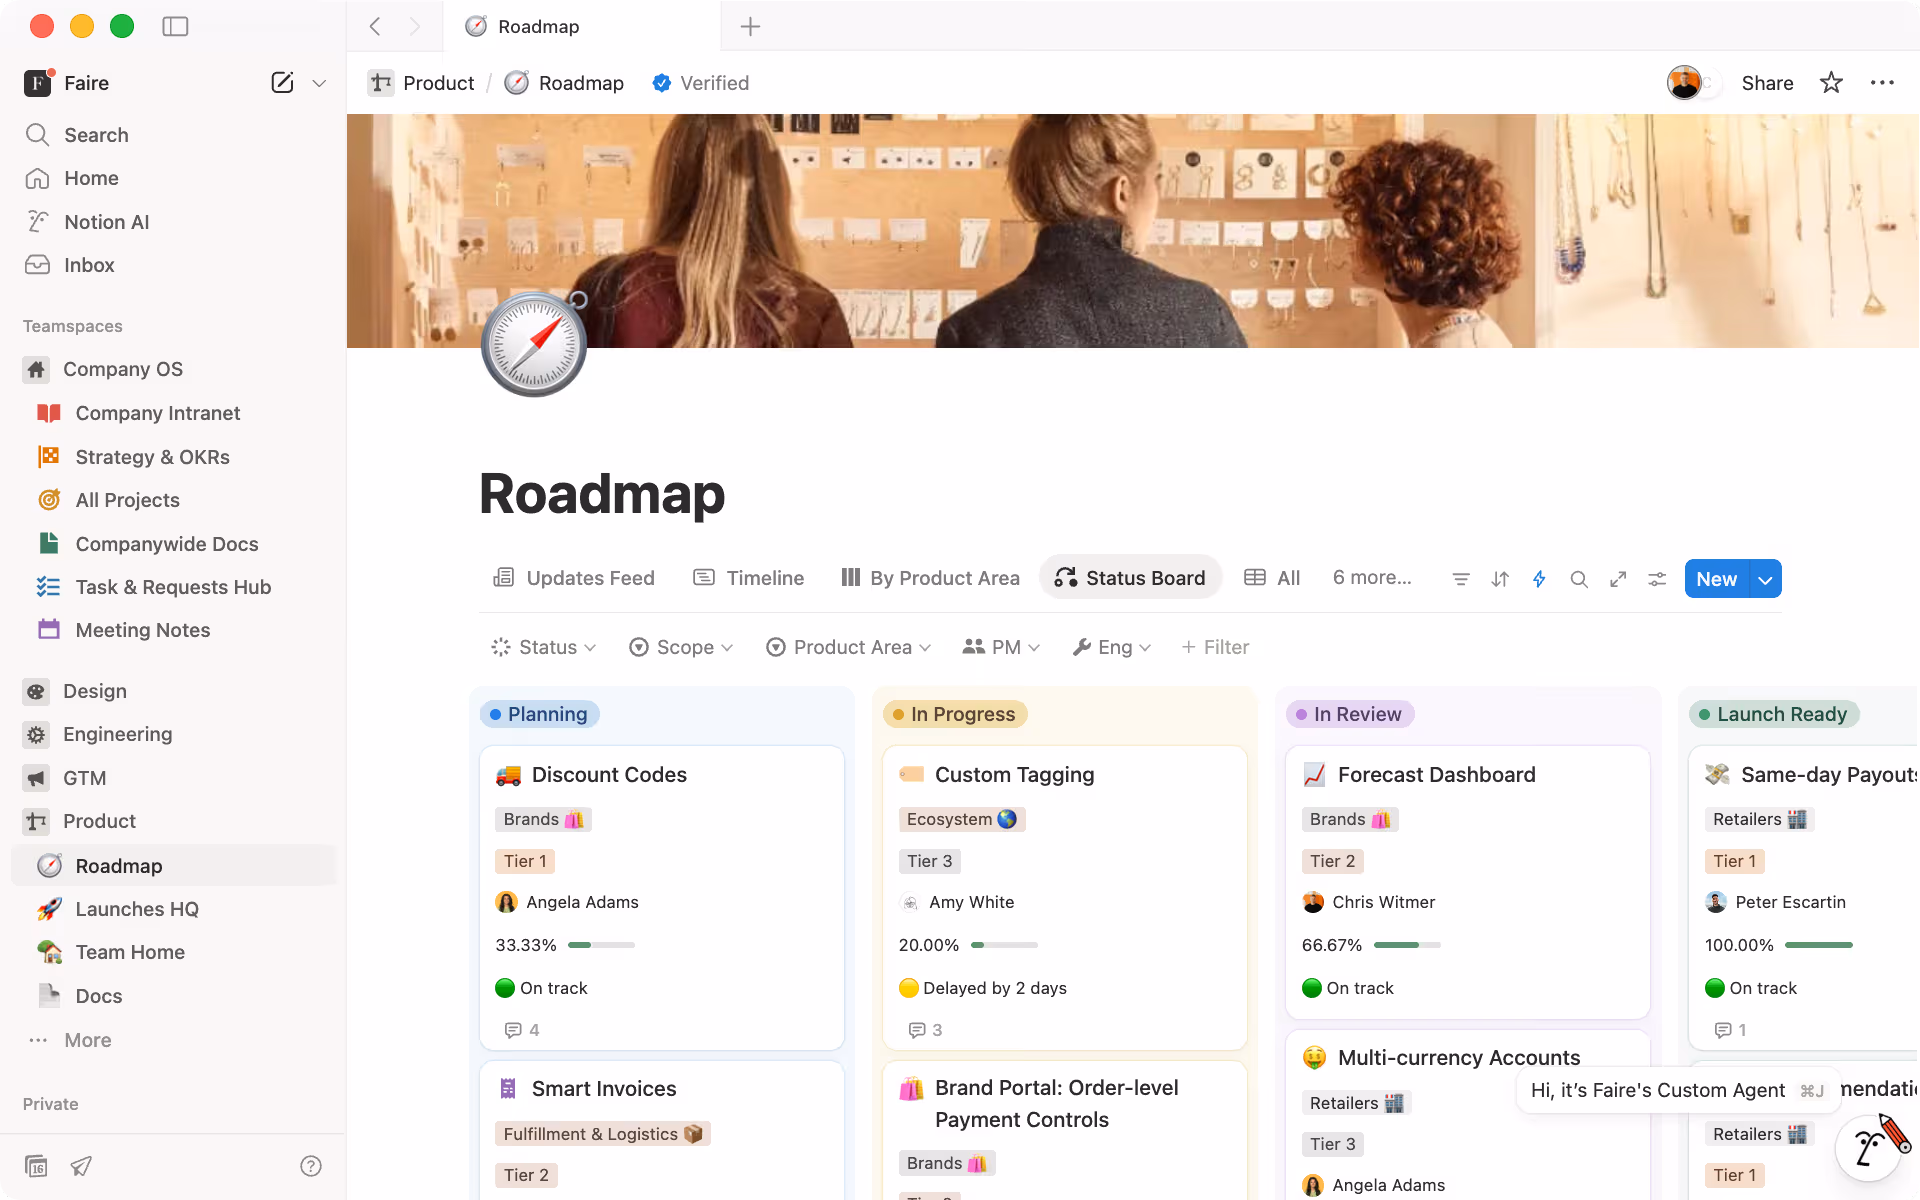
Task: Open the New button dropdown chevron
Action: [1765, 578]
